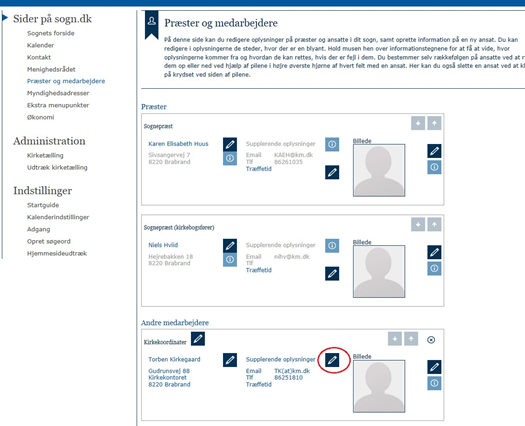
Task: Click Torben's Supplerende oplysninger label
Action: point(281,359)
